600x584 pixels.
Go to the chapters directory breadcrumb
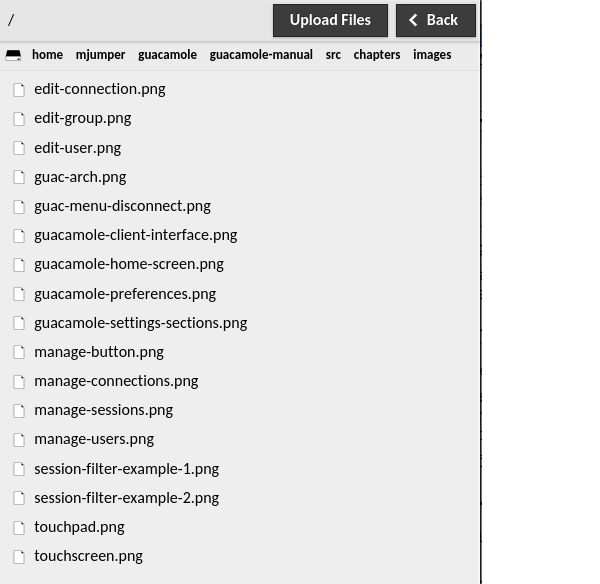377,55
